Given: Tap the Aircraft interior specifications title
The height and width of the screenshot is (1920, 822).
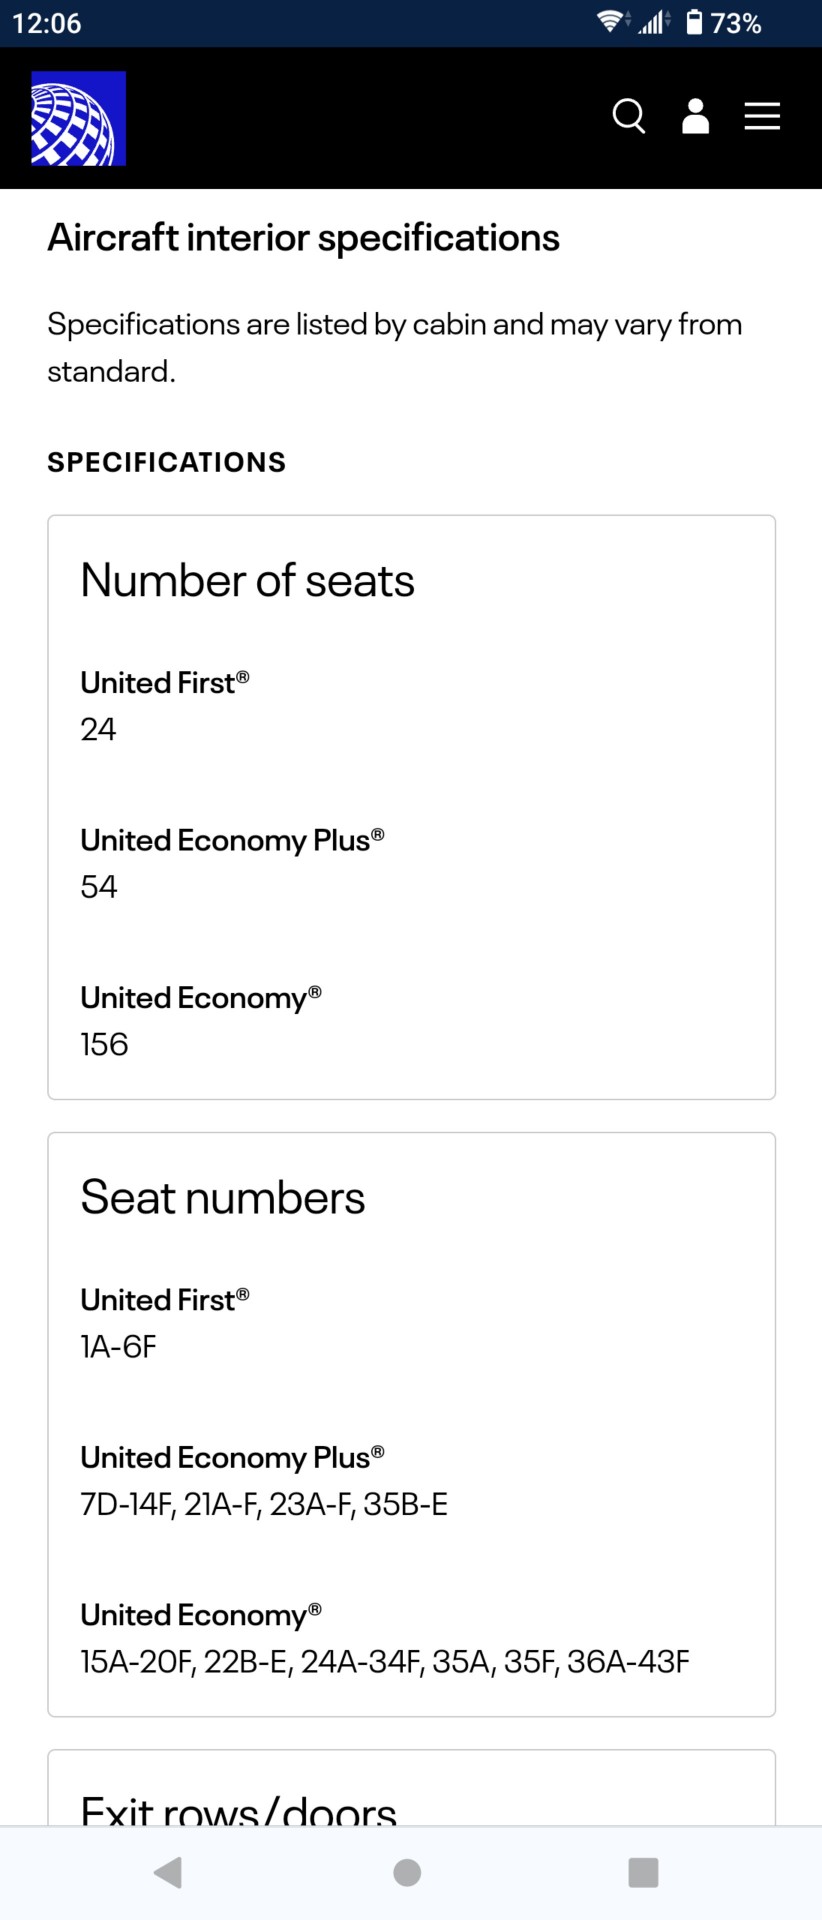Looking at the screenshot, I should click(303, 238).
